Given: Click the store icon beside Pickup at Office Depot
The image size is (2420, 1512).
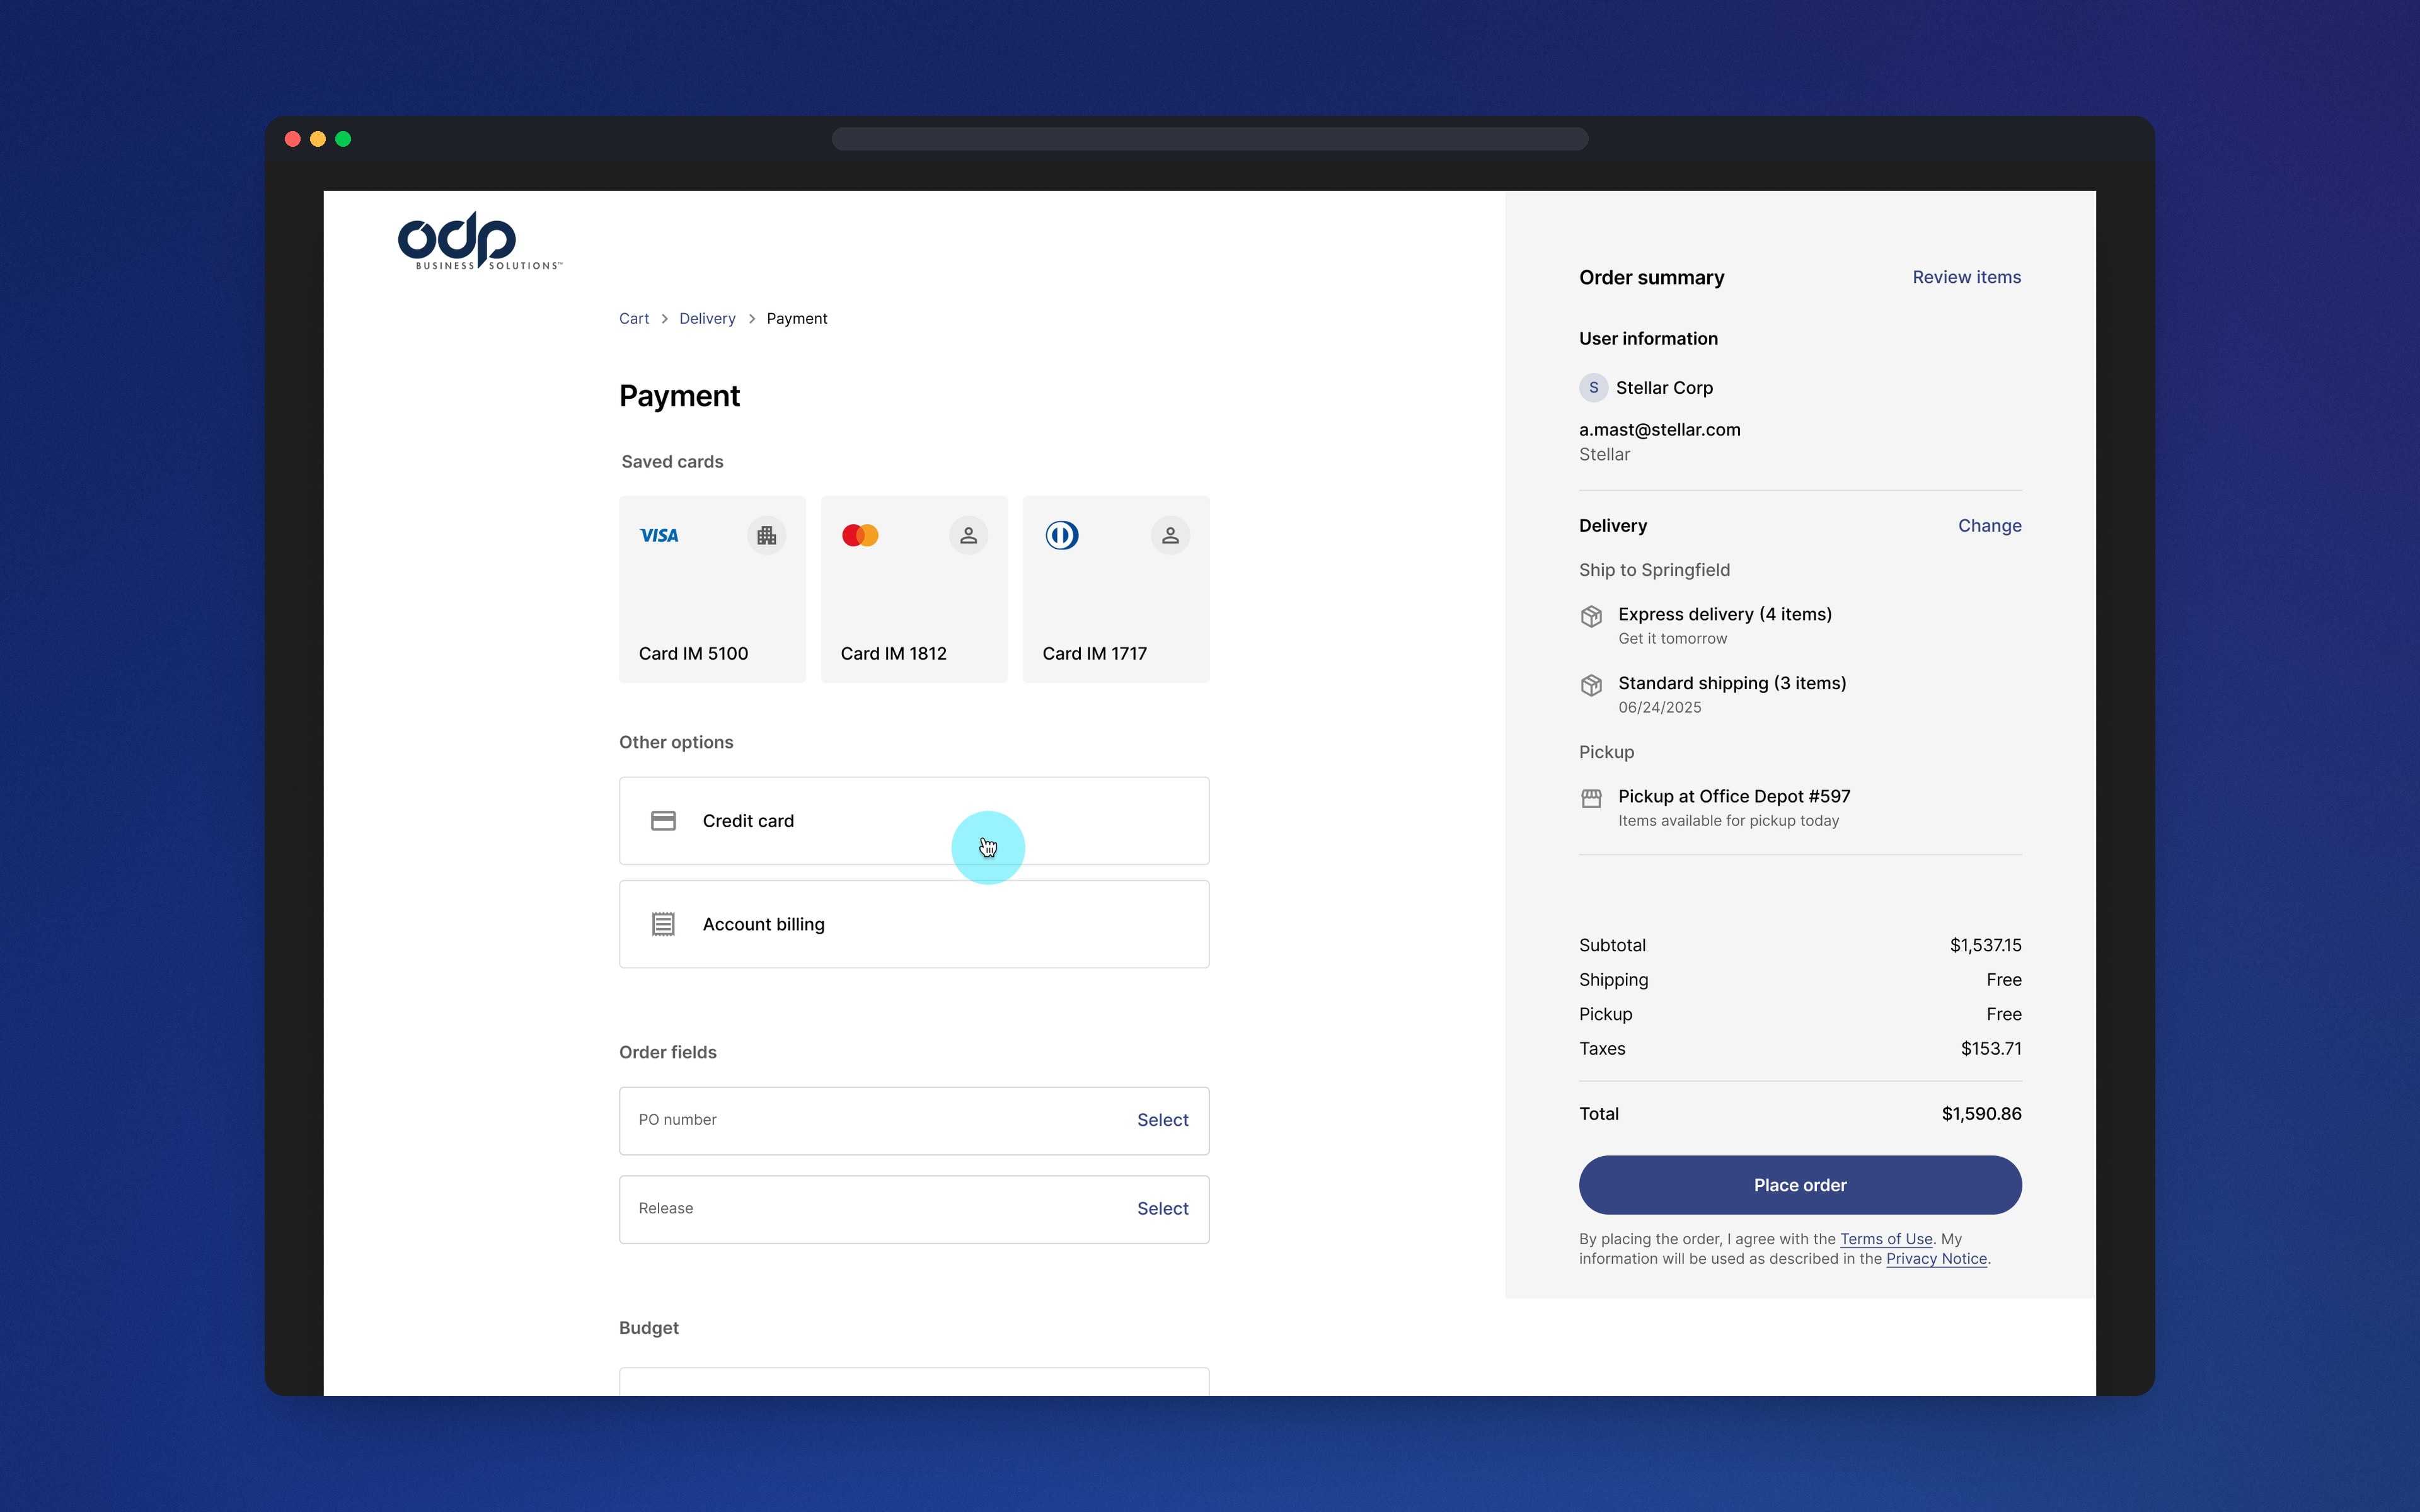Looking at the screenshot, I should (1591, 798).
